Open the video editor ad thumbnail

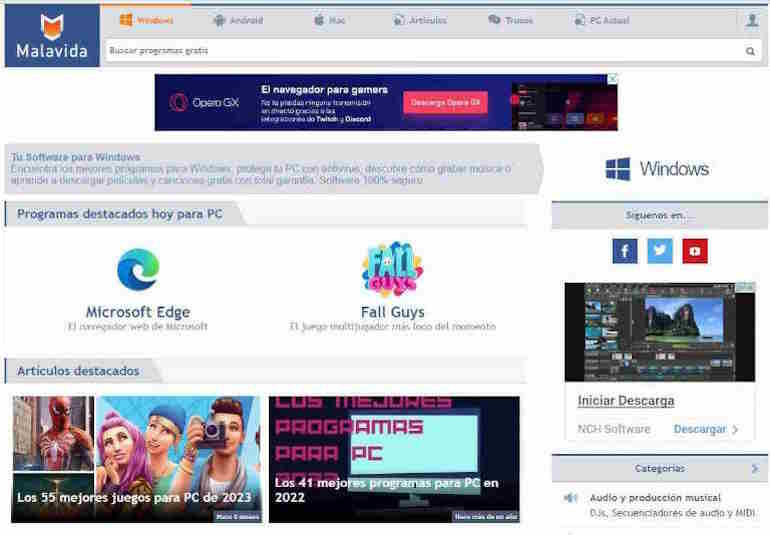click(660, 332)
